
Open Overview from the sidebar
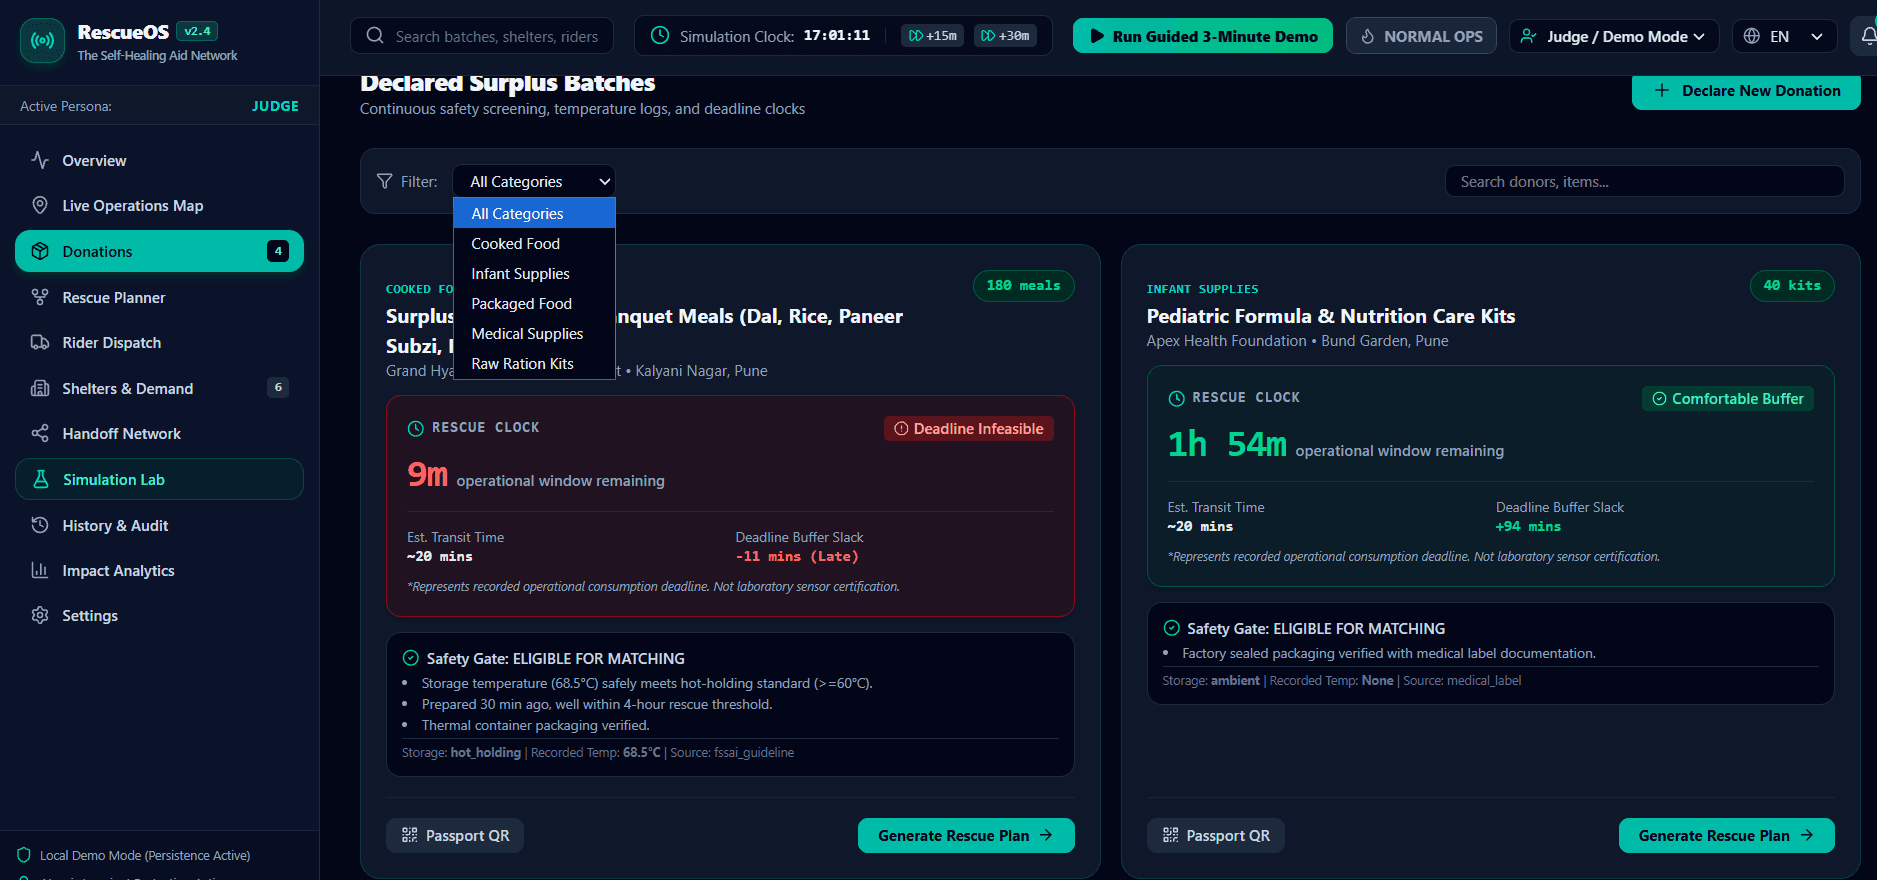click(159, 160)
